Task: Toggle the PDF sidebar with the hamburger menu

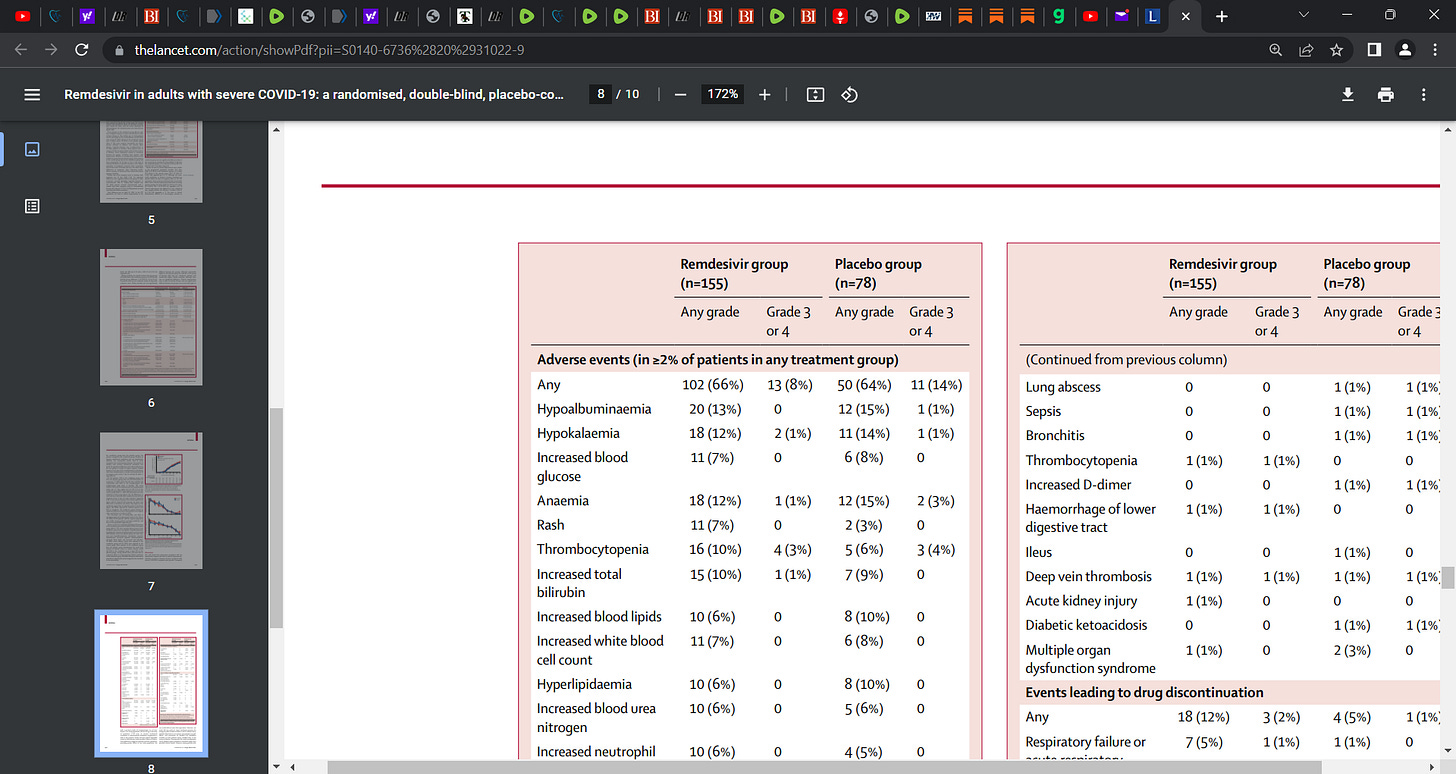Action: pyautogui.click(x=32, y=94)
